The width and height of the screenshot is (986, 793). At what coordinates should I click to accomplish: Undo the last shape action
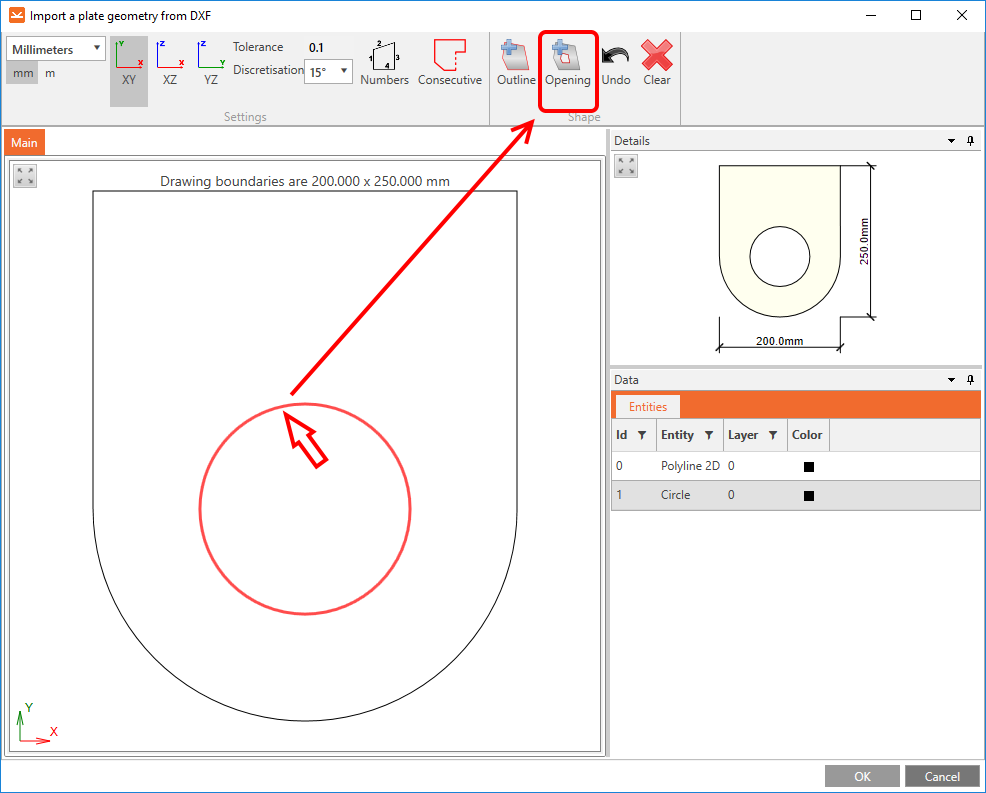click(615, 63)
